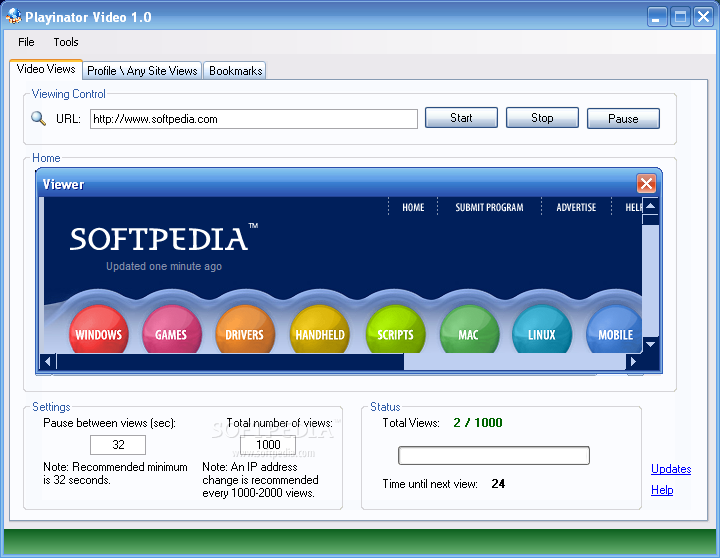The height and width of the screenshot is (558, 720).
Task: Click the time until next view value 24
Action: click(498, 484)
